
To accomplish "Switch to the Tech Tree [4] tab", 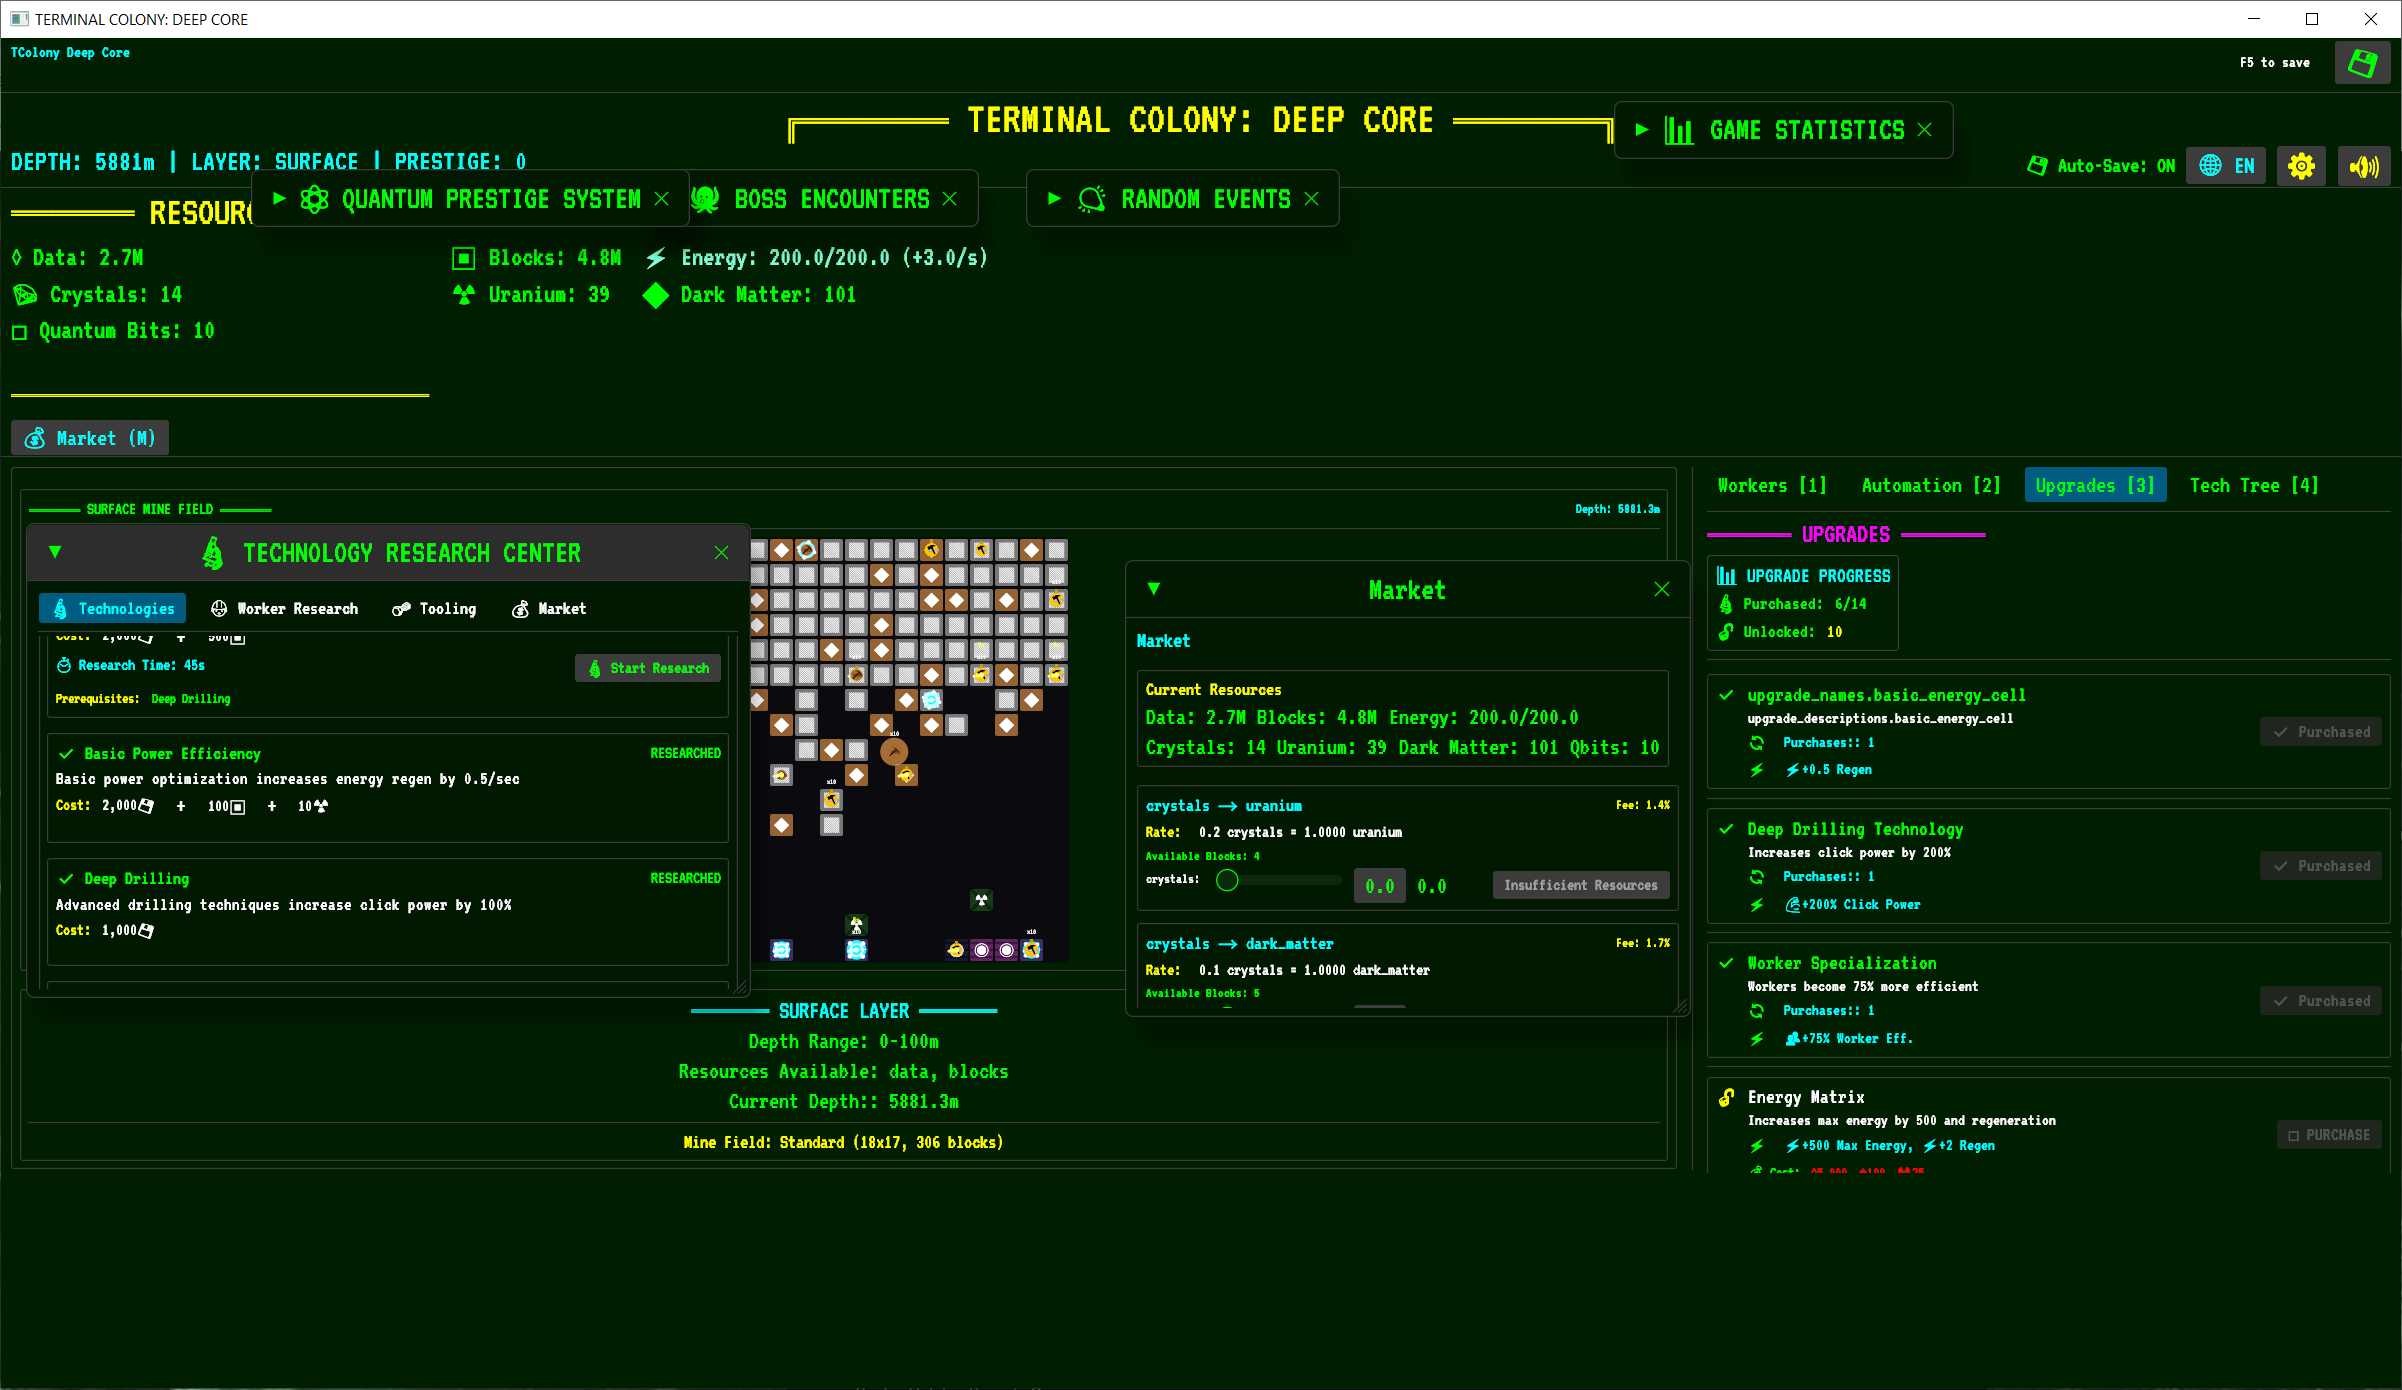I will [2253, 485].
